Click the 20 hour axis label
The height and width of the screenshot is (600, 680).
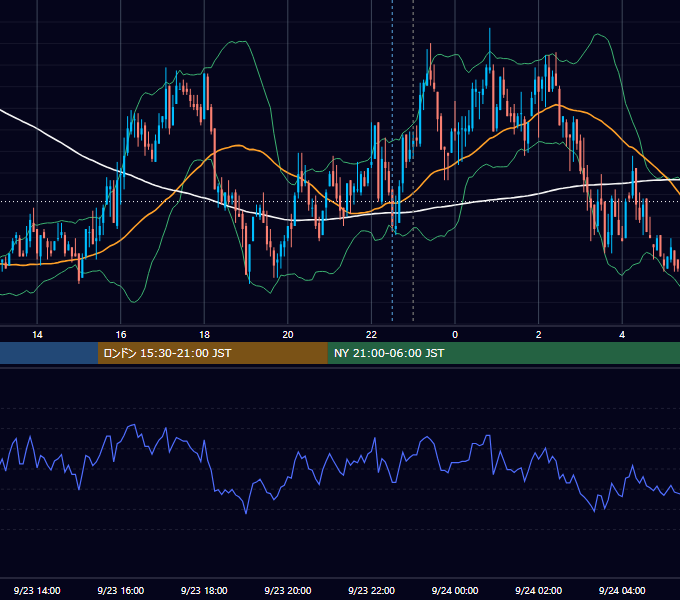pos(288,335)
